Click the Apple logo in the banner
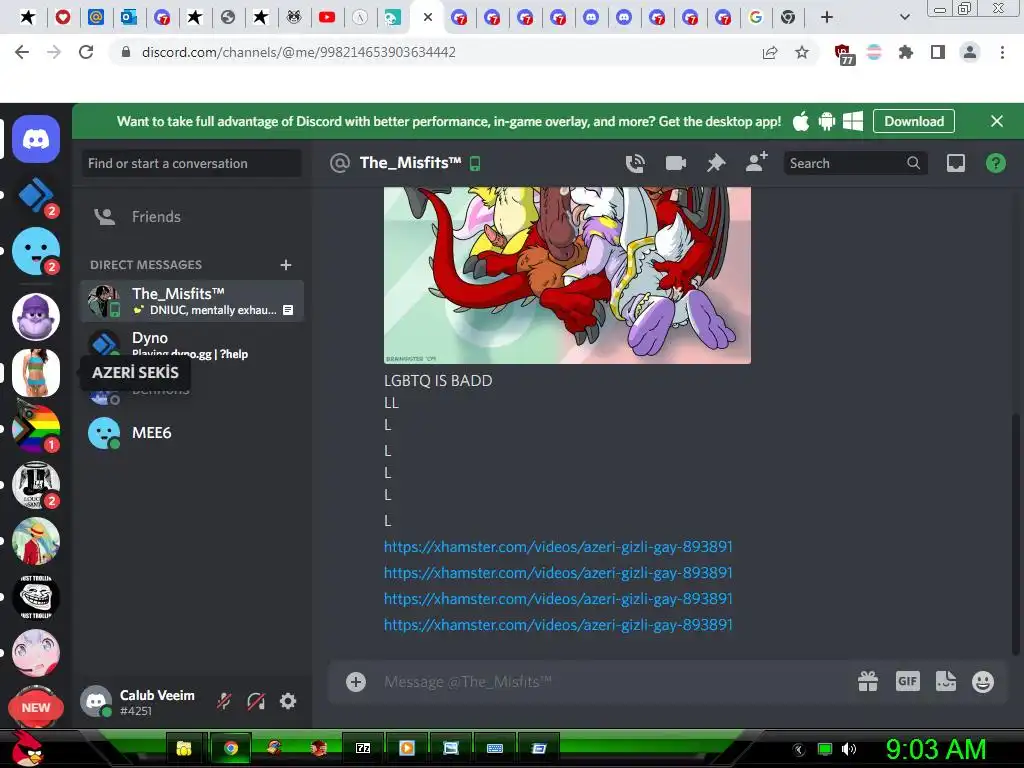The image size is (1024, 768). coord(801,121)
